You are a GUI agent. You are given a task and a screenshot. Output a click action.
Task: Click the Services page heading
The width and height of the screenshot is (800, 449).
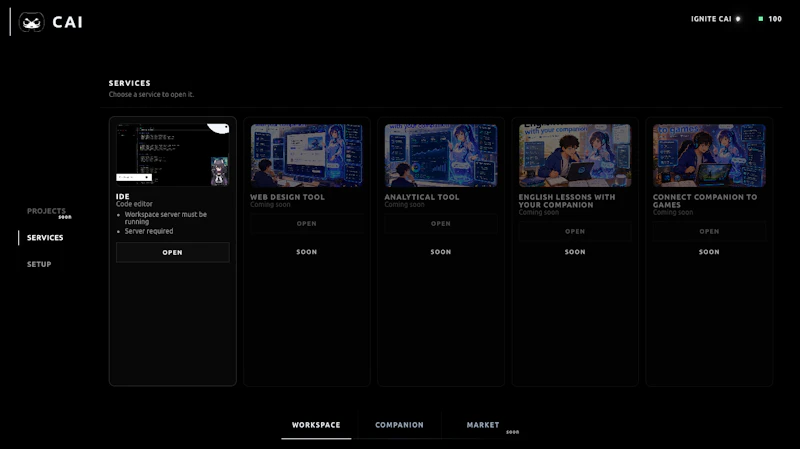tap(130, 83)
